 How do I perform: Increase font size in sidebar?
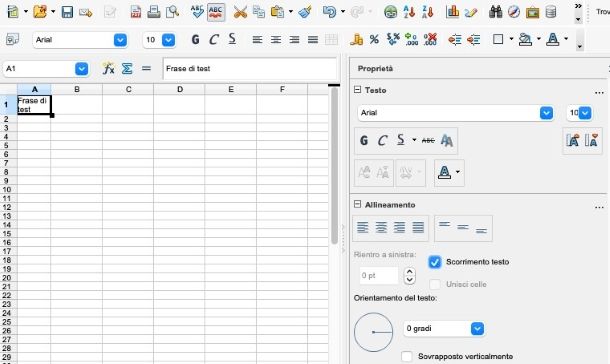573,140
